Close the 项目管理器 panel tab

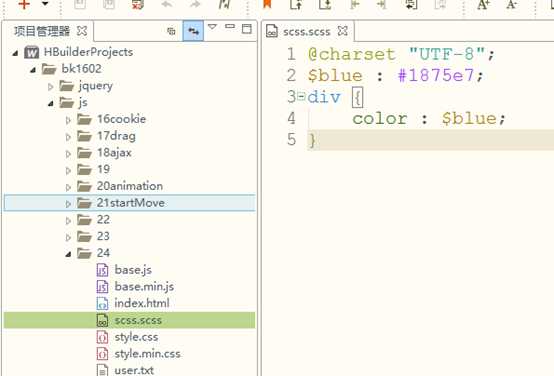[82, 31]
